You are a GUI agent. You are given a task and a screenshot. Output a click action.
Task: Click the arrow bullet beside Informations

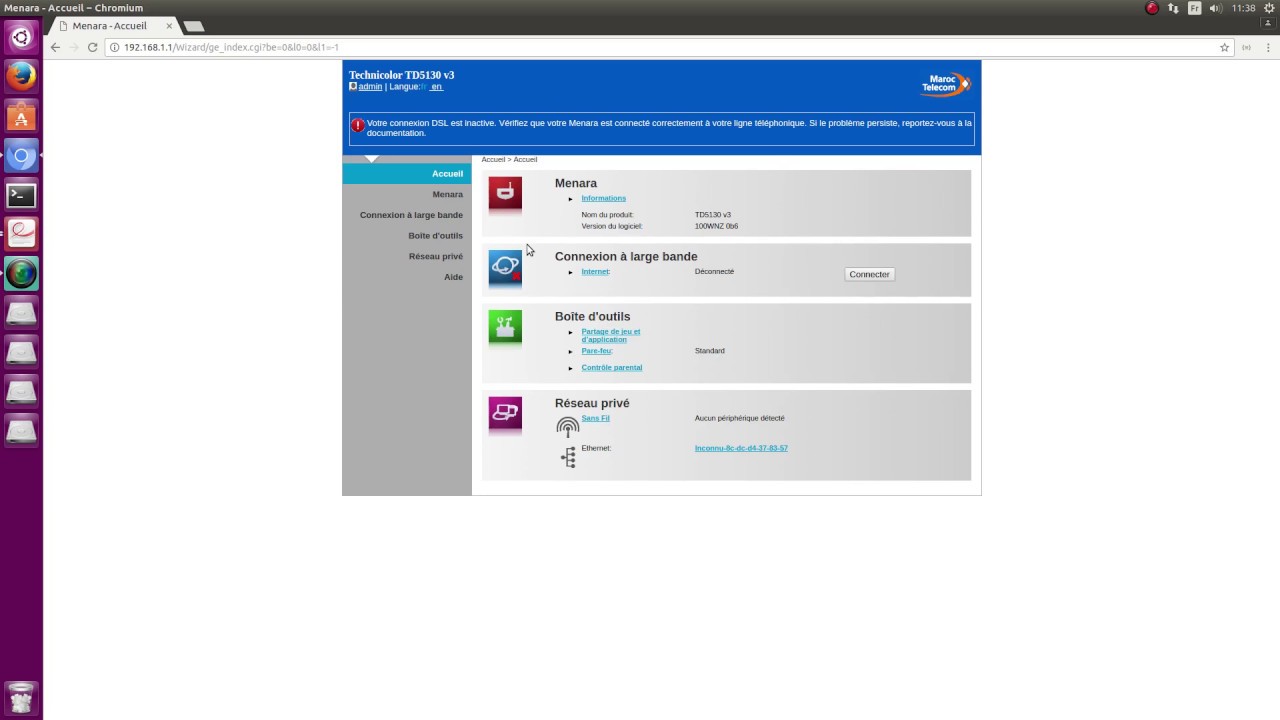[x=571, y=199]
